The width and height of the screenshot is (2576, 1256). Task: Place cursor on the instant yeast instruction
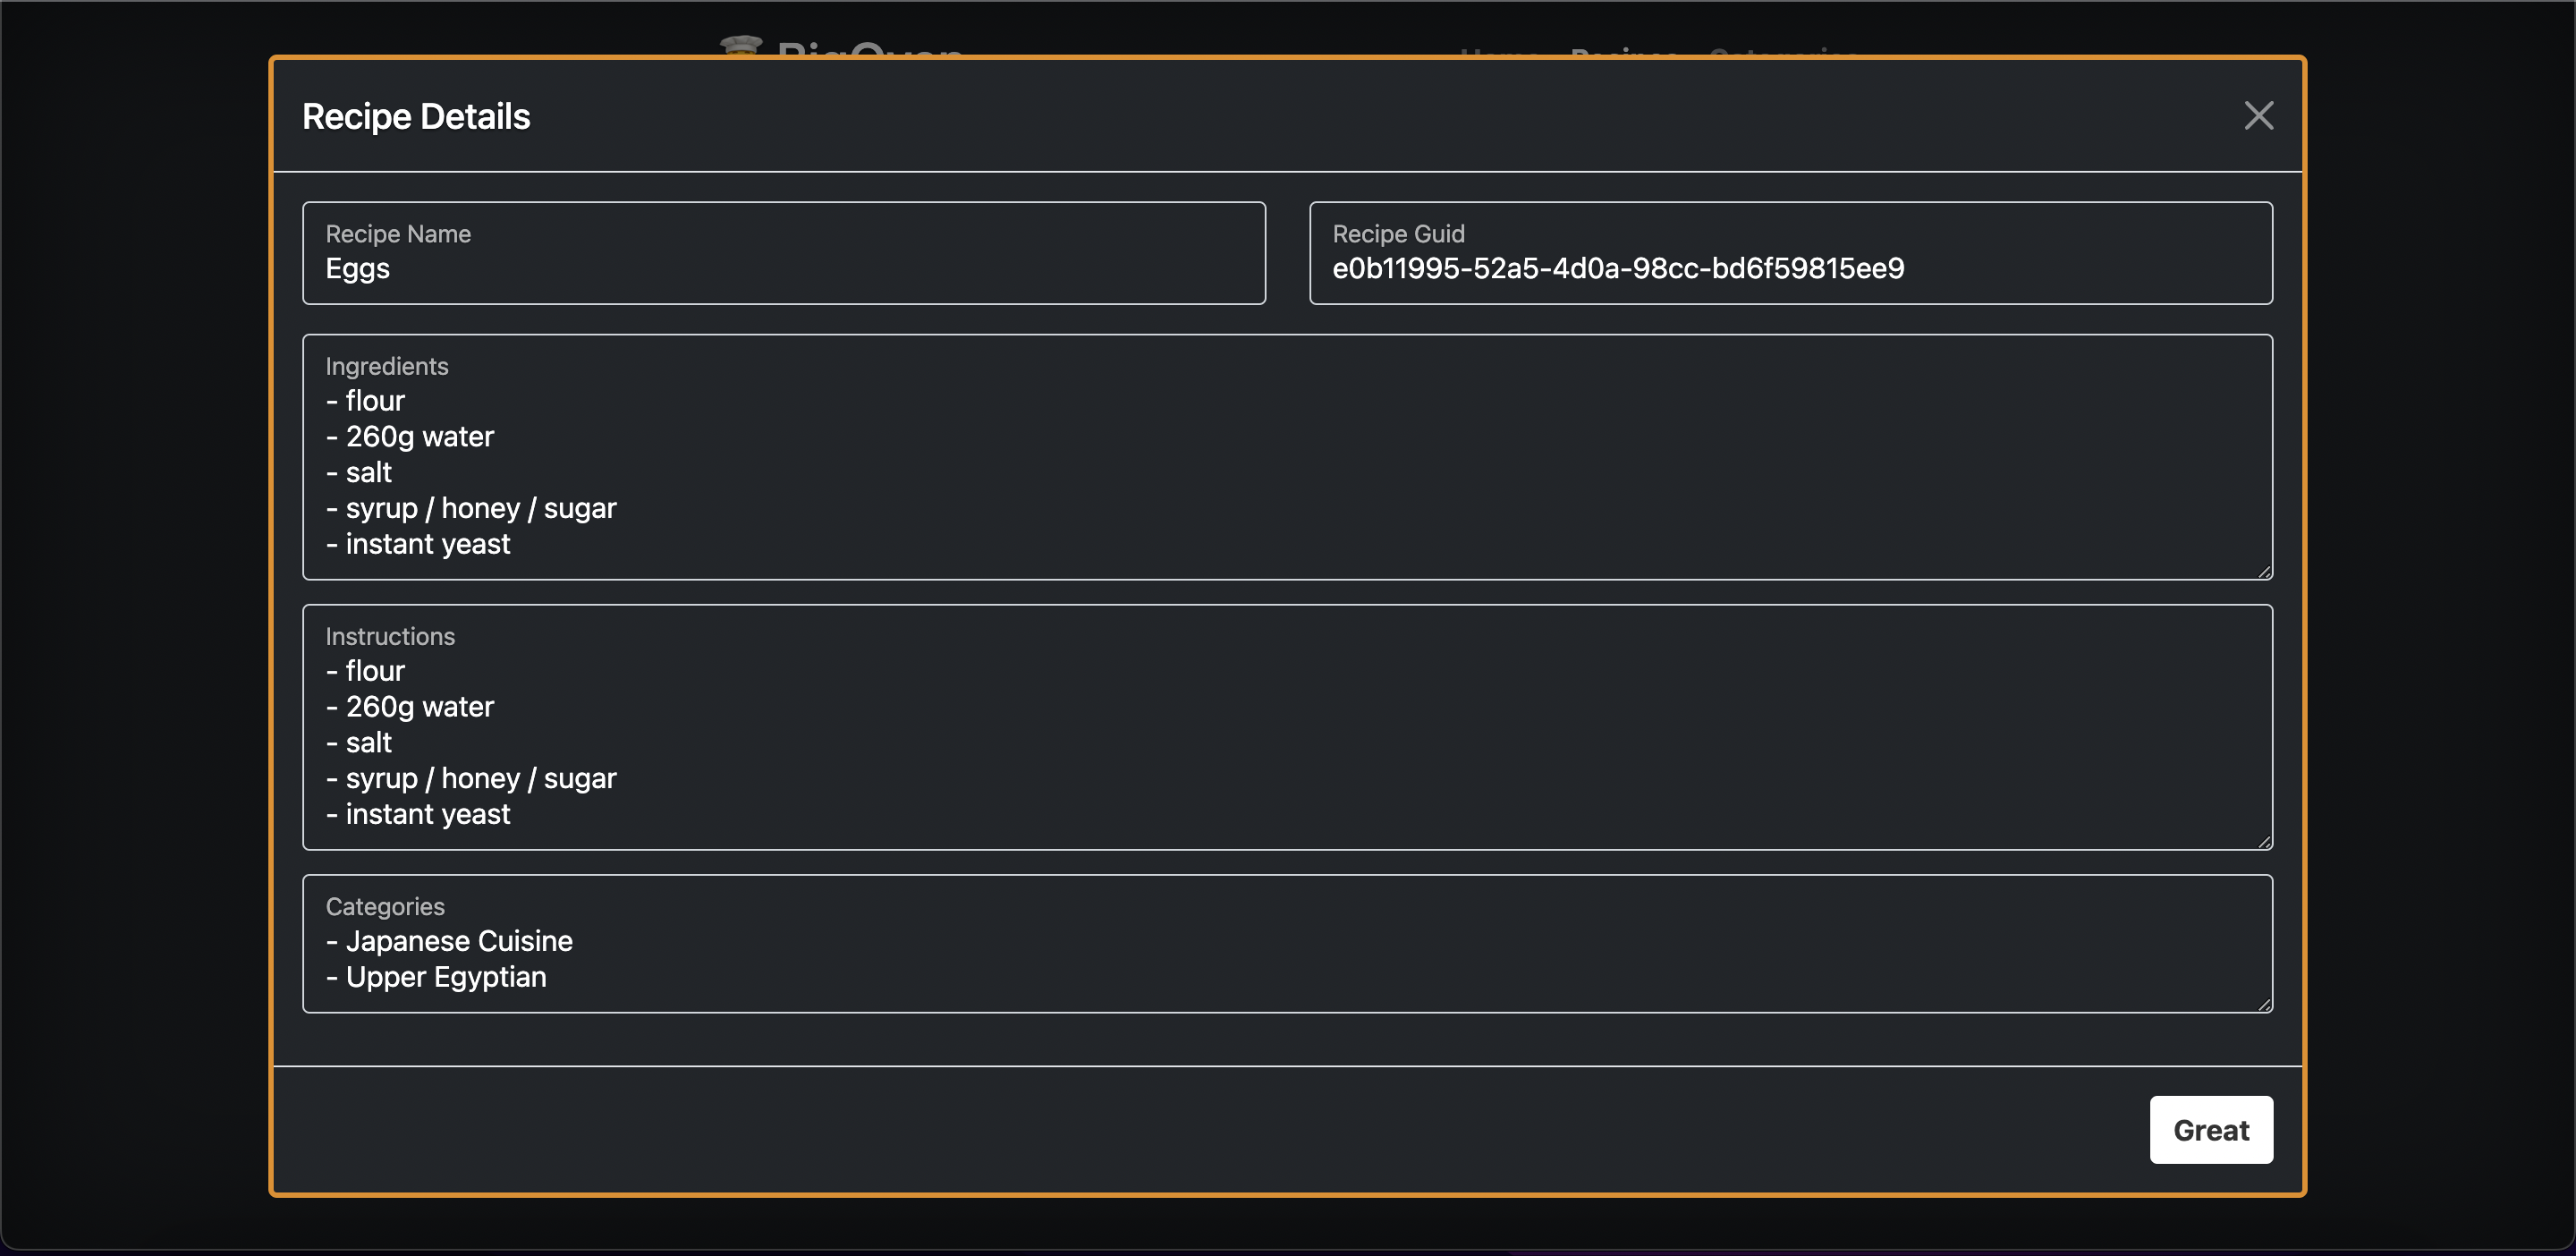coord(428,813)
